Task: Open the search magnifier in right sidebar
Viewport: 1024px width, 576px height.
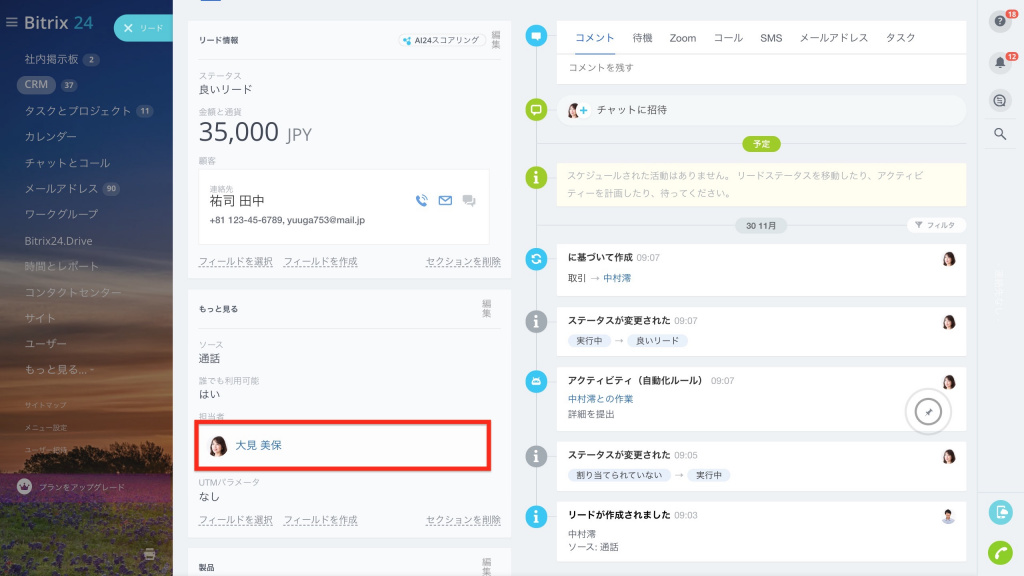Action: 1000,134
